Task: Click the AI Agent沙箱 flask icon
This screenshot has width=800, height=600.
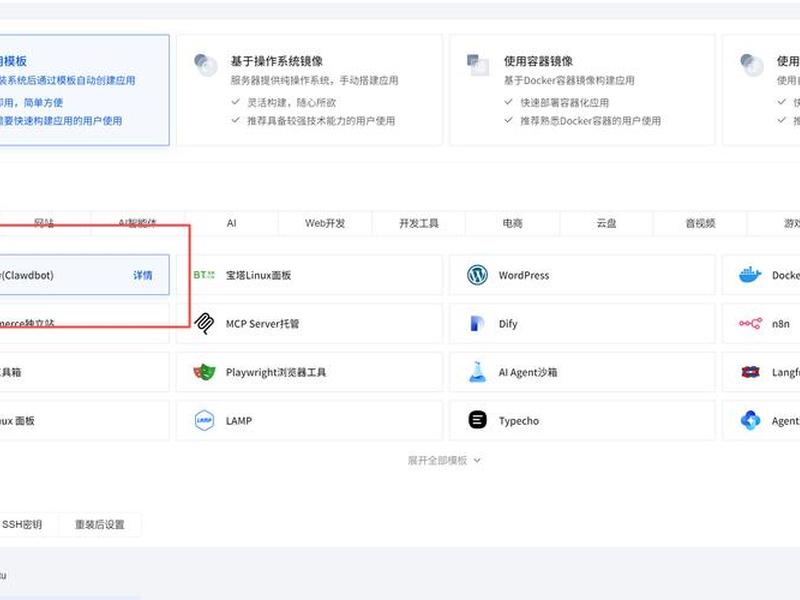Action: coord(477,372)
